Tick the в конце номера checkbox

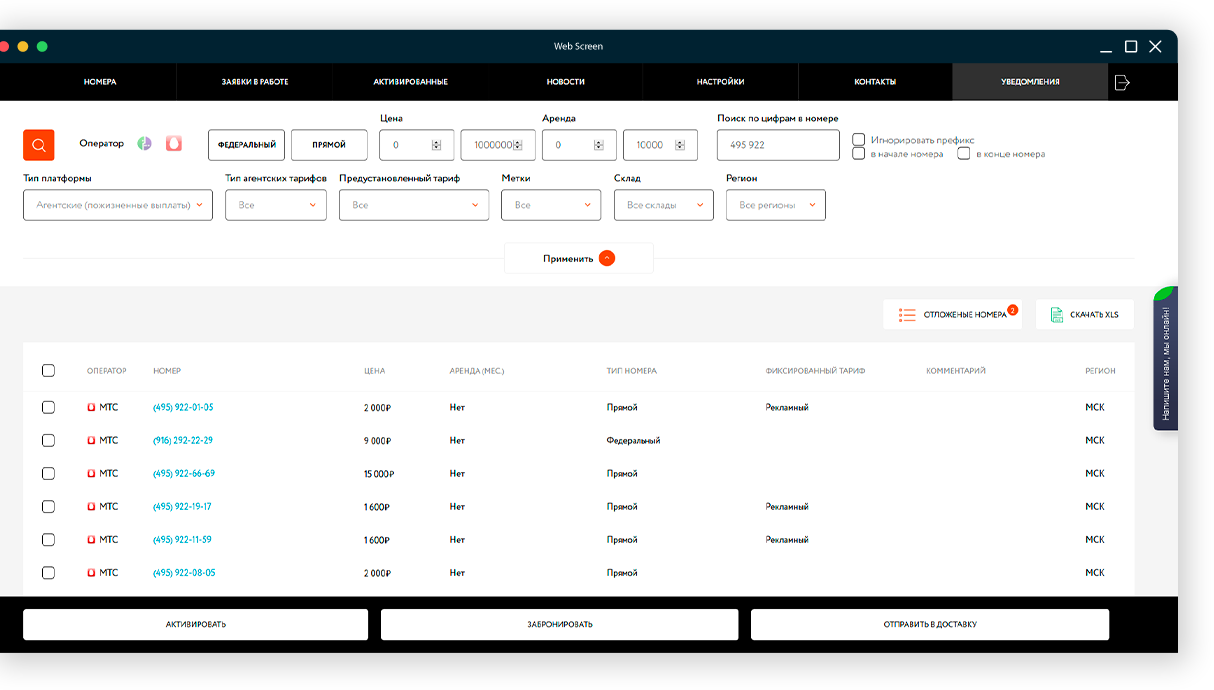(964, 154)
